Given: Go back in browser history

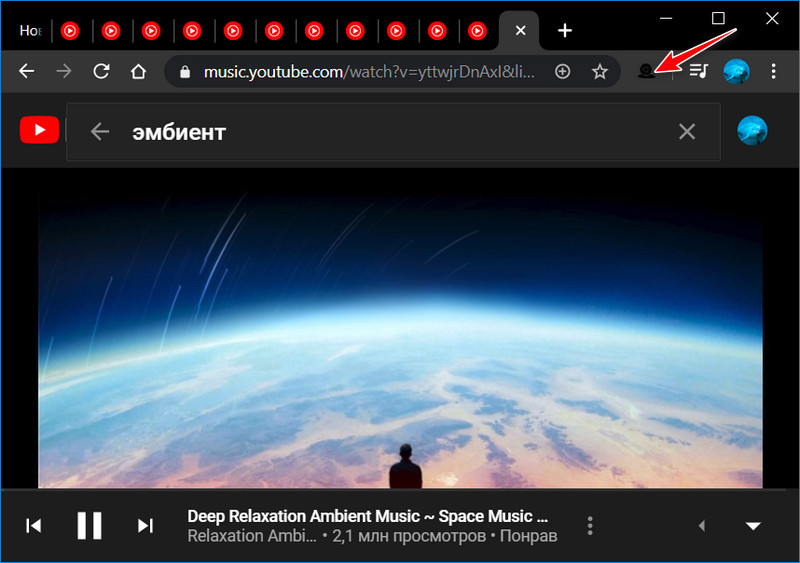Looking at the screenshot, I should [x=27, y=71].
